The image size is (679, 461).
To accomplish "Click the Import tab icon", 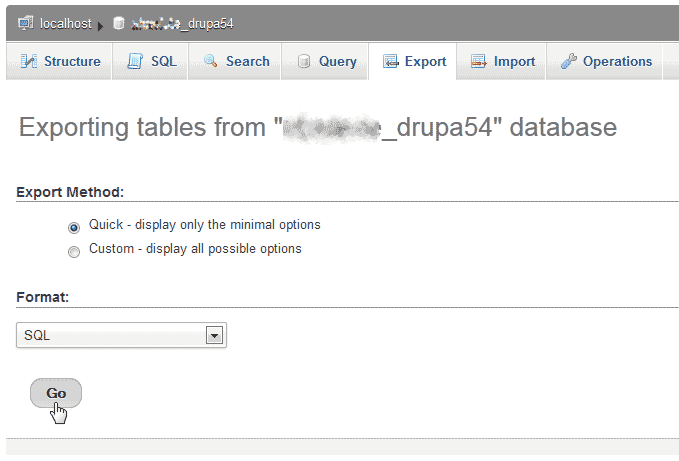I will (x=479, y=62).
